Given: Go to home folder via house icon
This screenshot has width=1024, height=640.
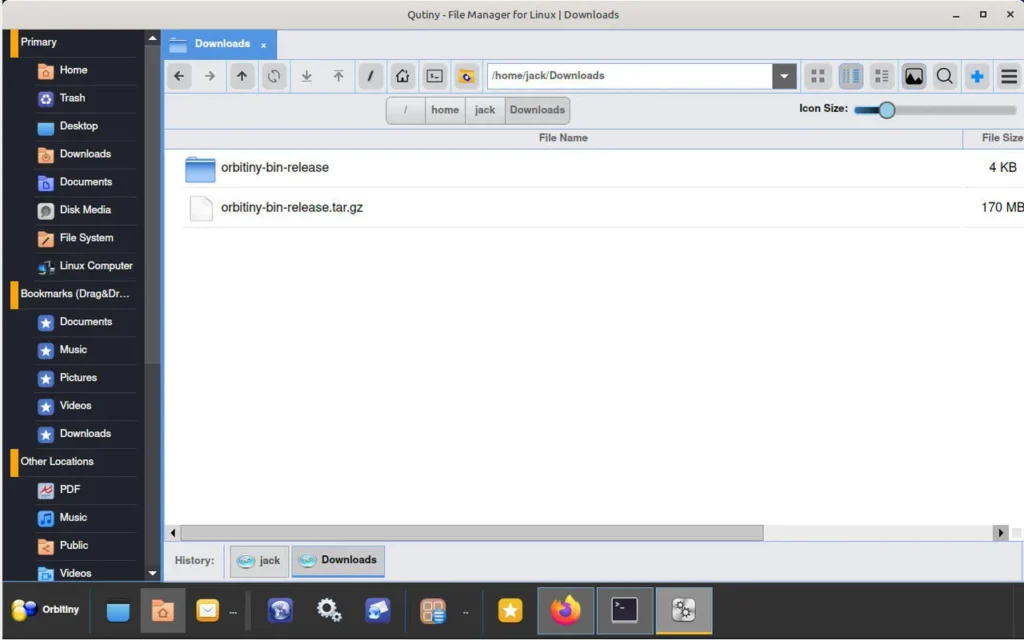Looking at the screenshot, I should click(402, 76).
